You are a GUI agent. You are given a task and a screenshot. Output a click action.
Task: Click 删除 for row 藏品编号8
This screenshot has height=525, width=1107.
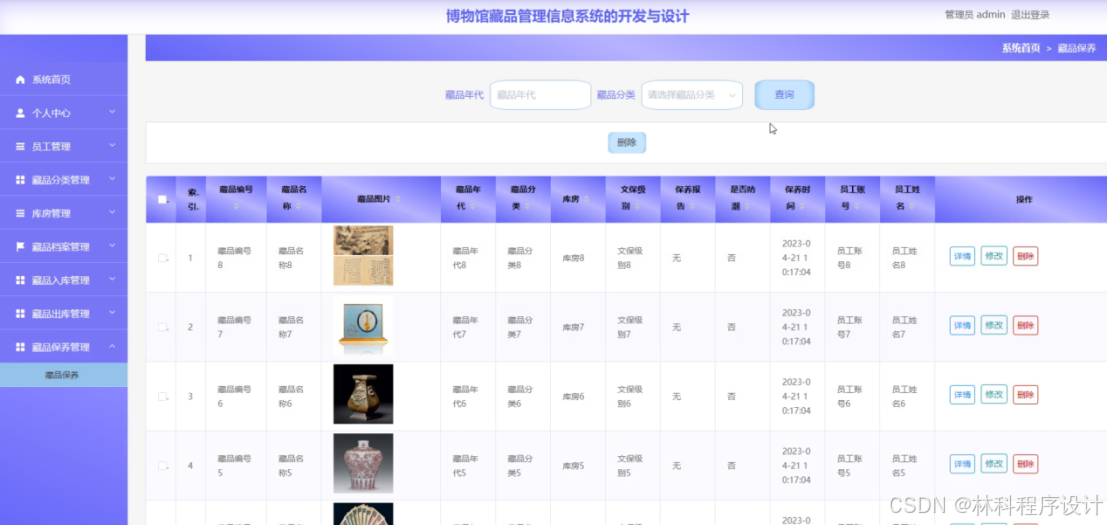1025,256
